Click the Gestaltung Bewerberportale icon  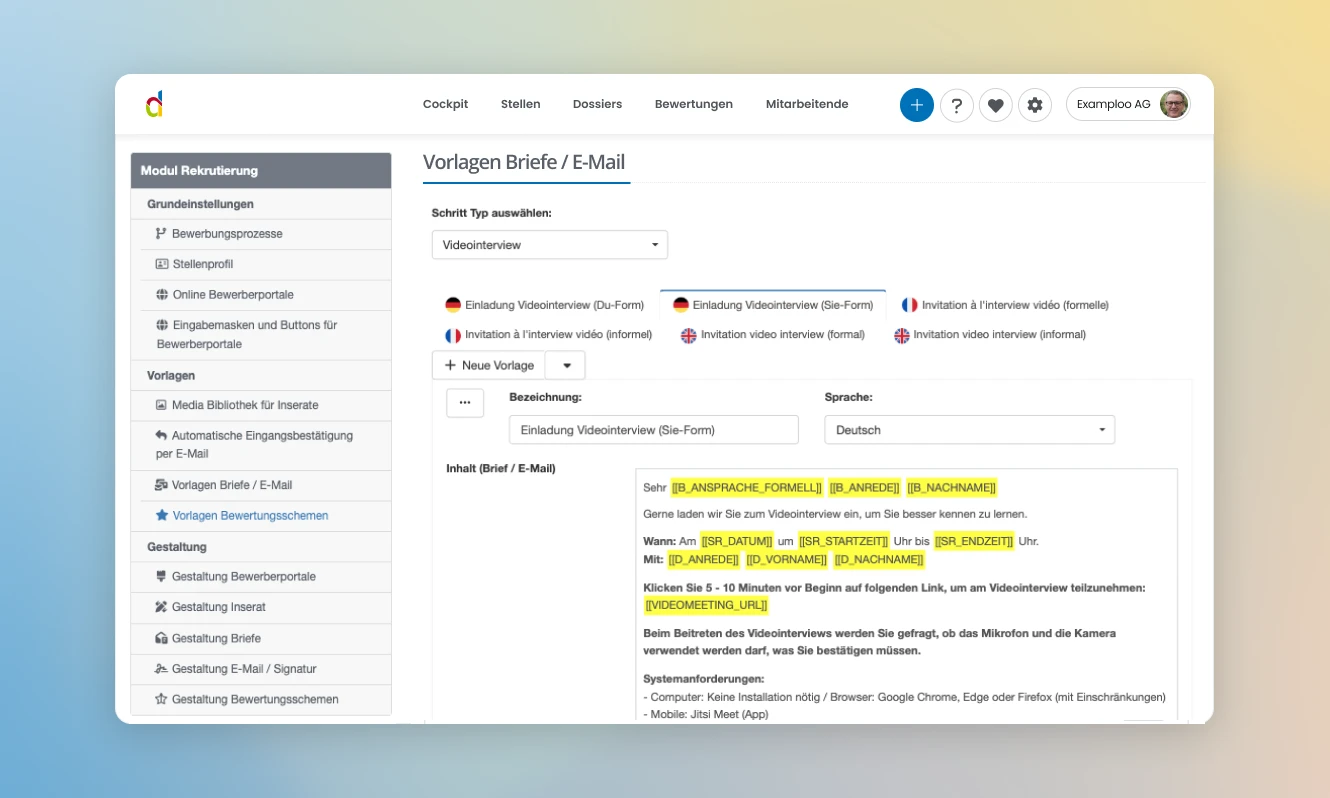coord(162,576)
